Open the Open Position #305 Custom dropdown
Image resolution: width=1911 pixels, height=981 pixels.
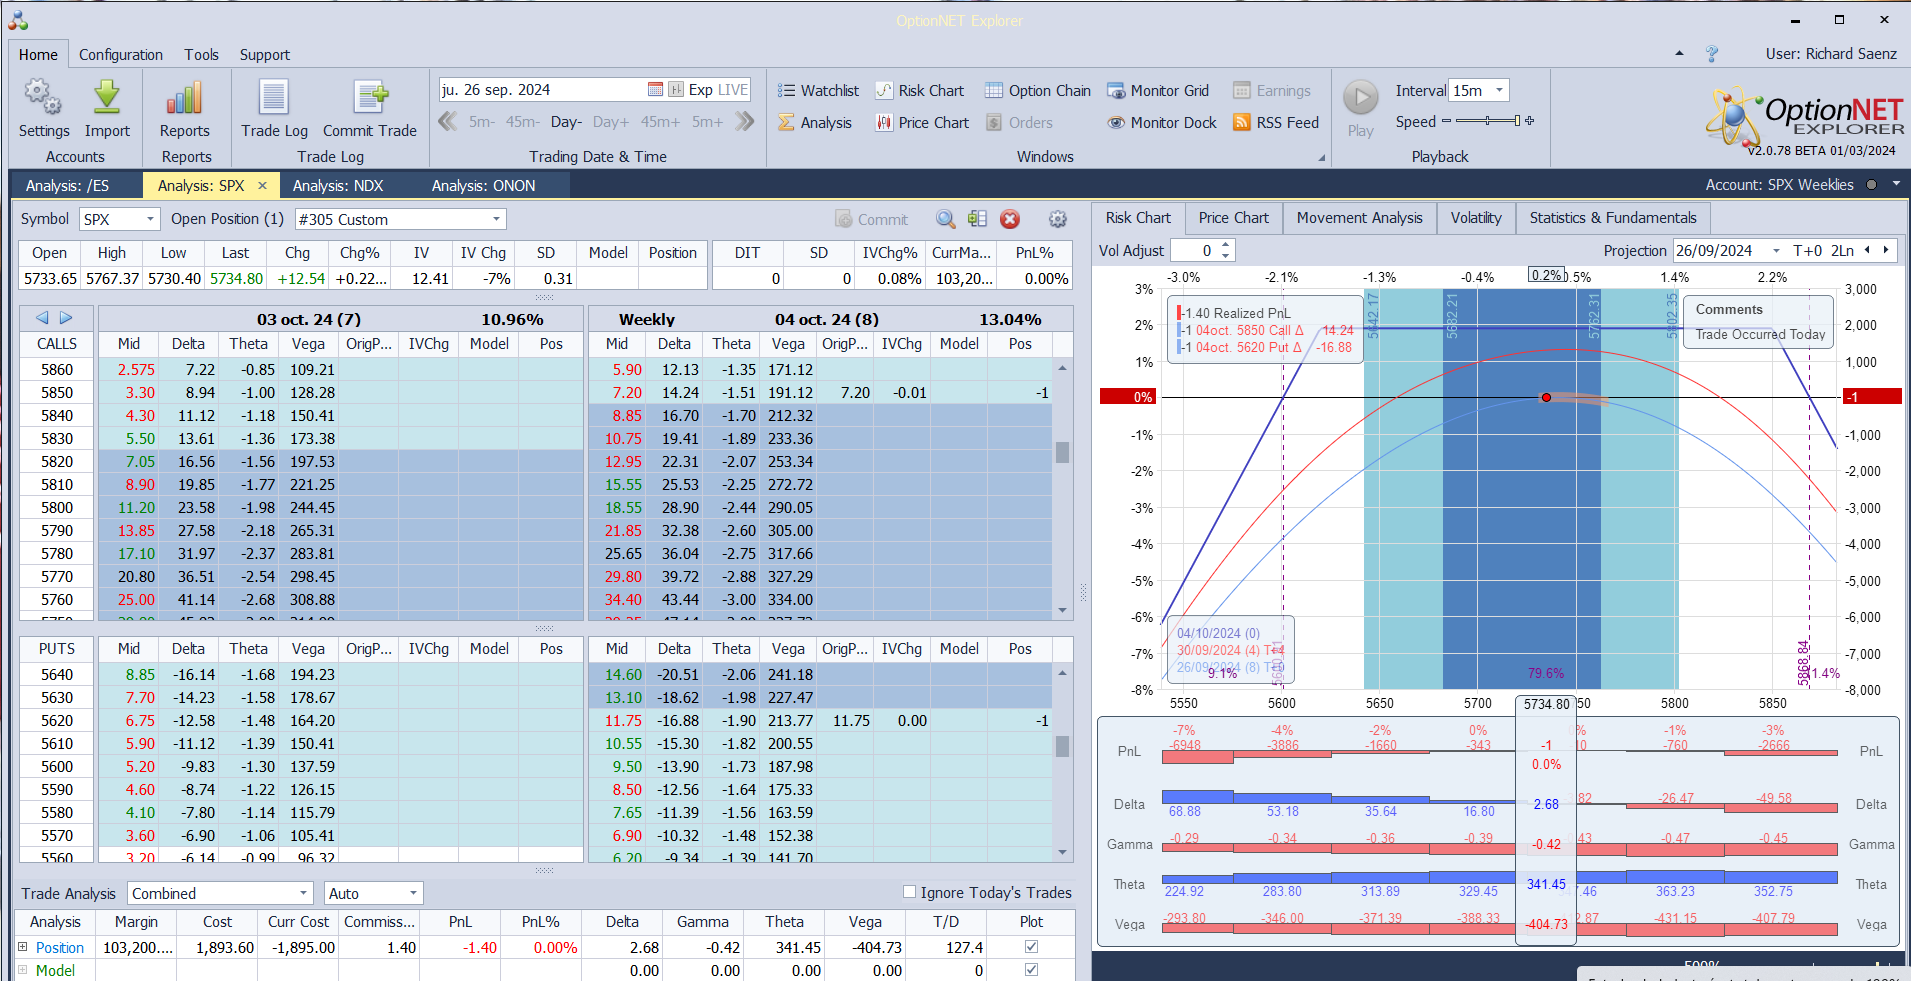click(496, 219)
